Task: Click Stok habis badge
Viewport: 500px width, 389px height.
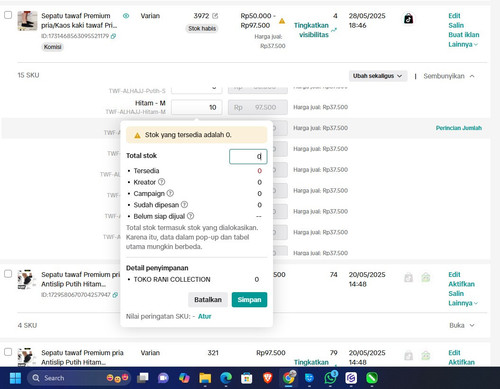Action: coord(202,29)
